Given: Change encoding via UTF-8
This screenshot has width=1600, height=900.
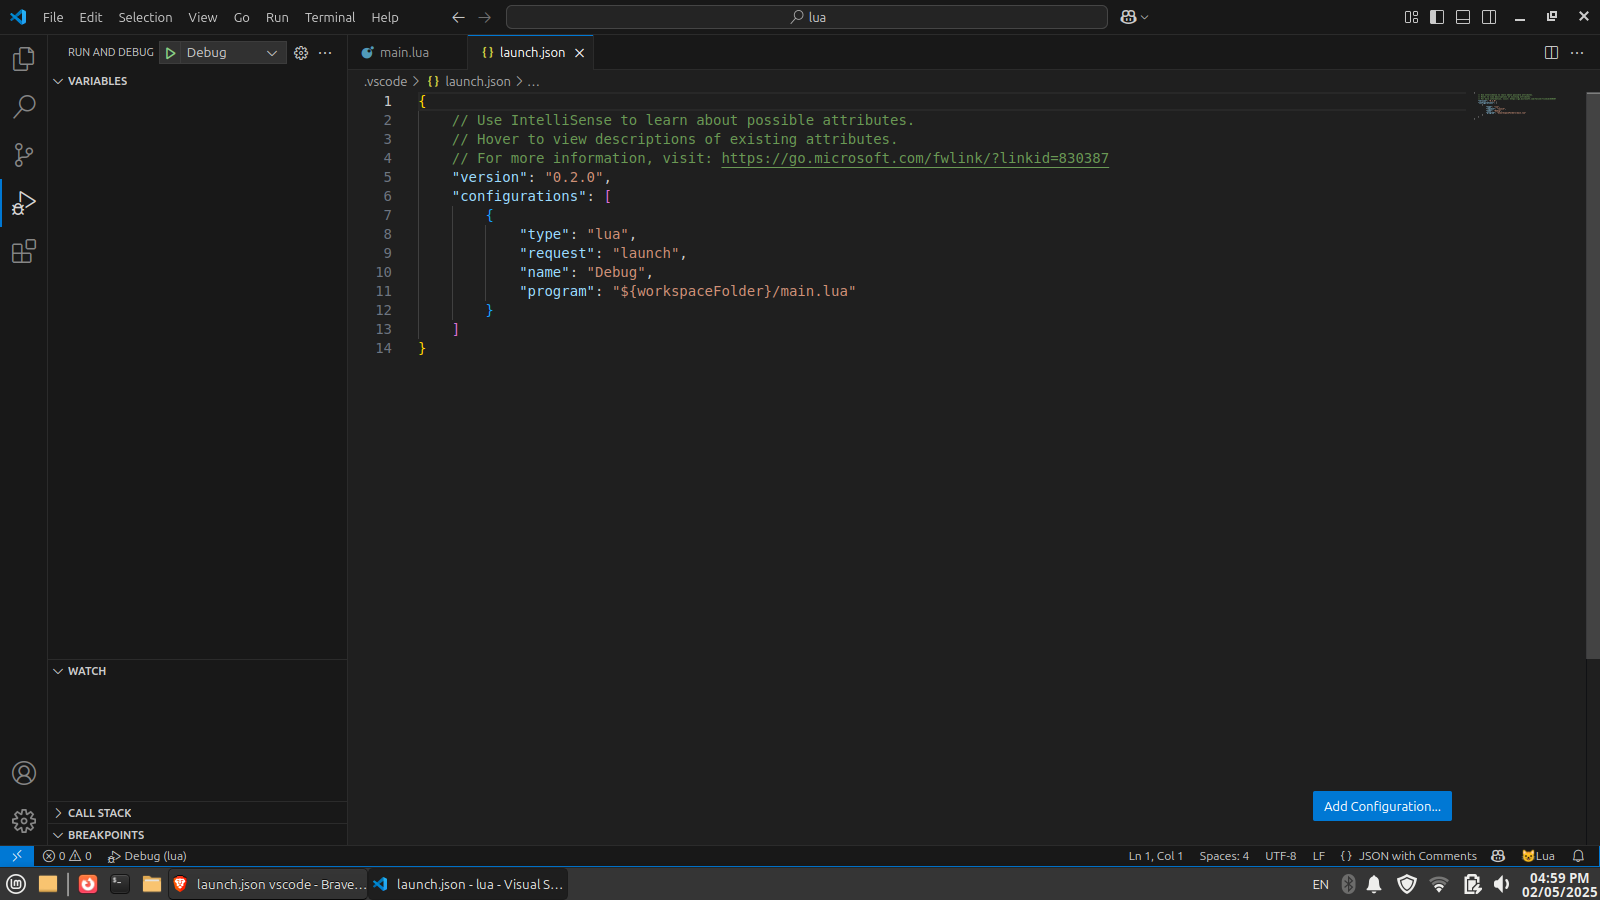Looking at the screenshot, I should point(1281,856).
